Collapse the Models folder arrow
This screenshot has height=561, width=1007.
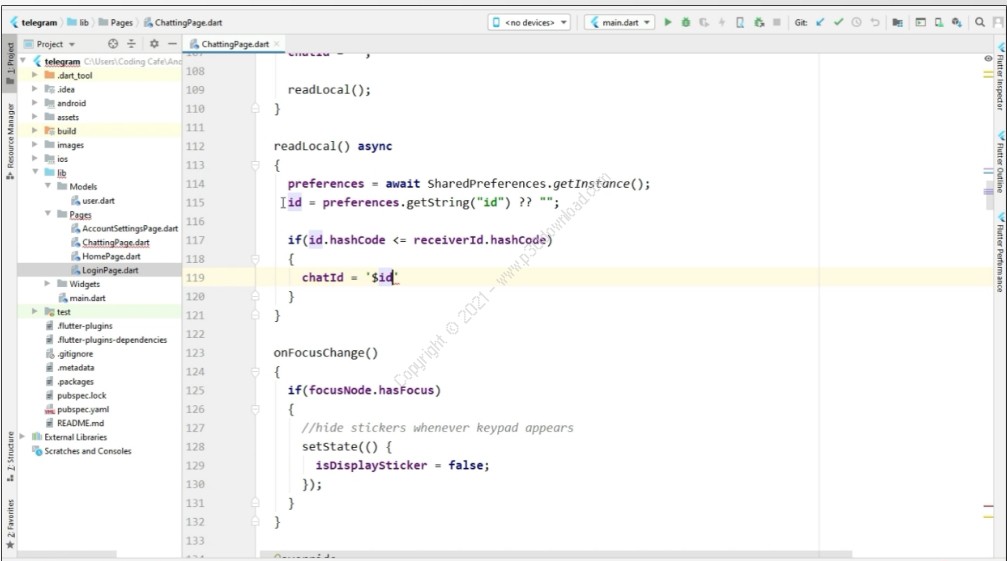(x=48, y=186)
